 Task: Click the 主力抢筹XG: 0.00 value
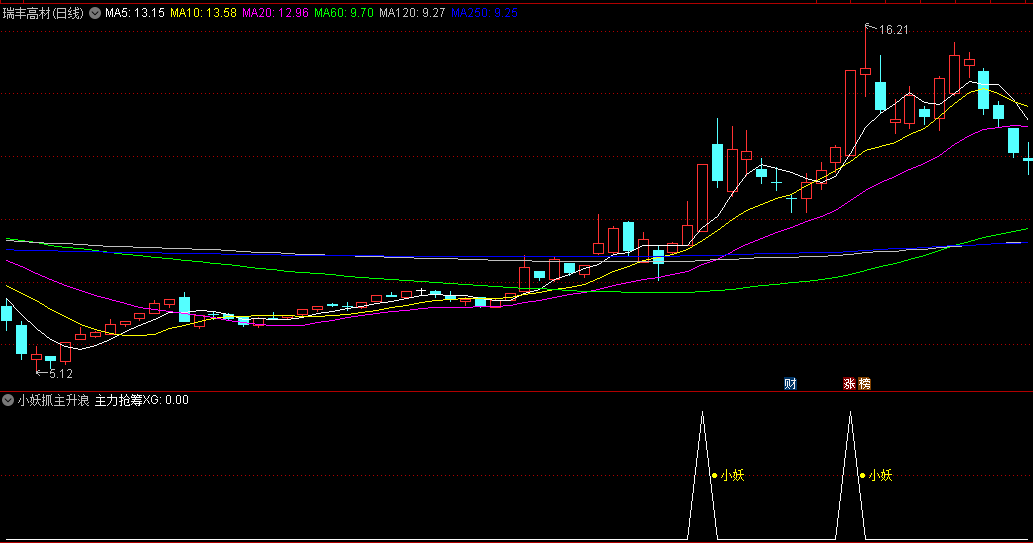[142, 400]
